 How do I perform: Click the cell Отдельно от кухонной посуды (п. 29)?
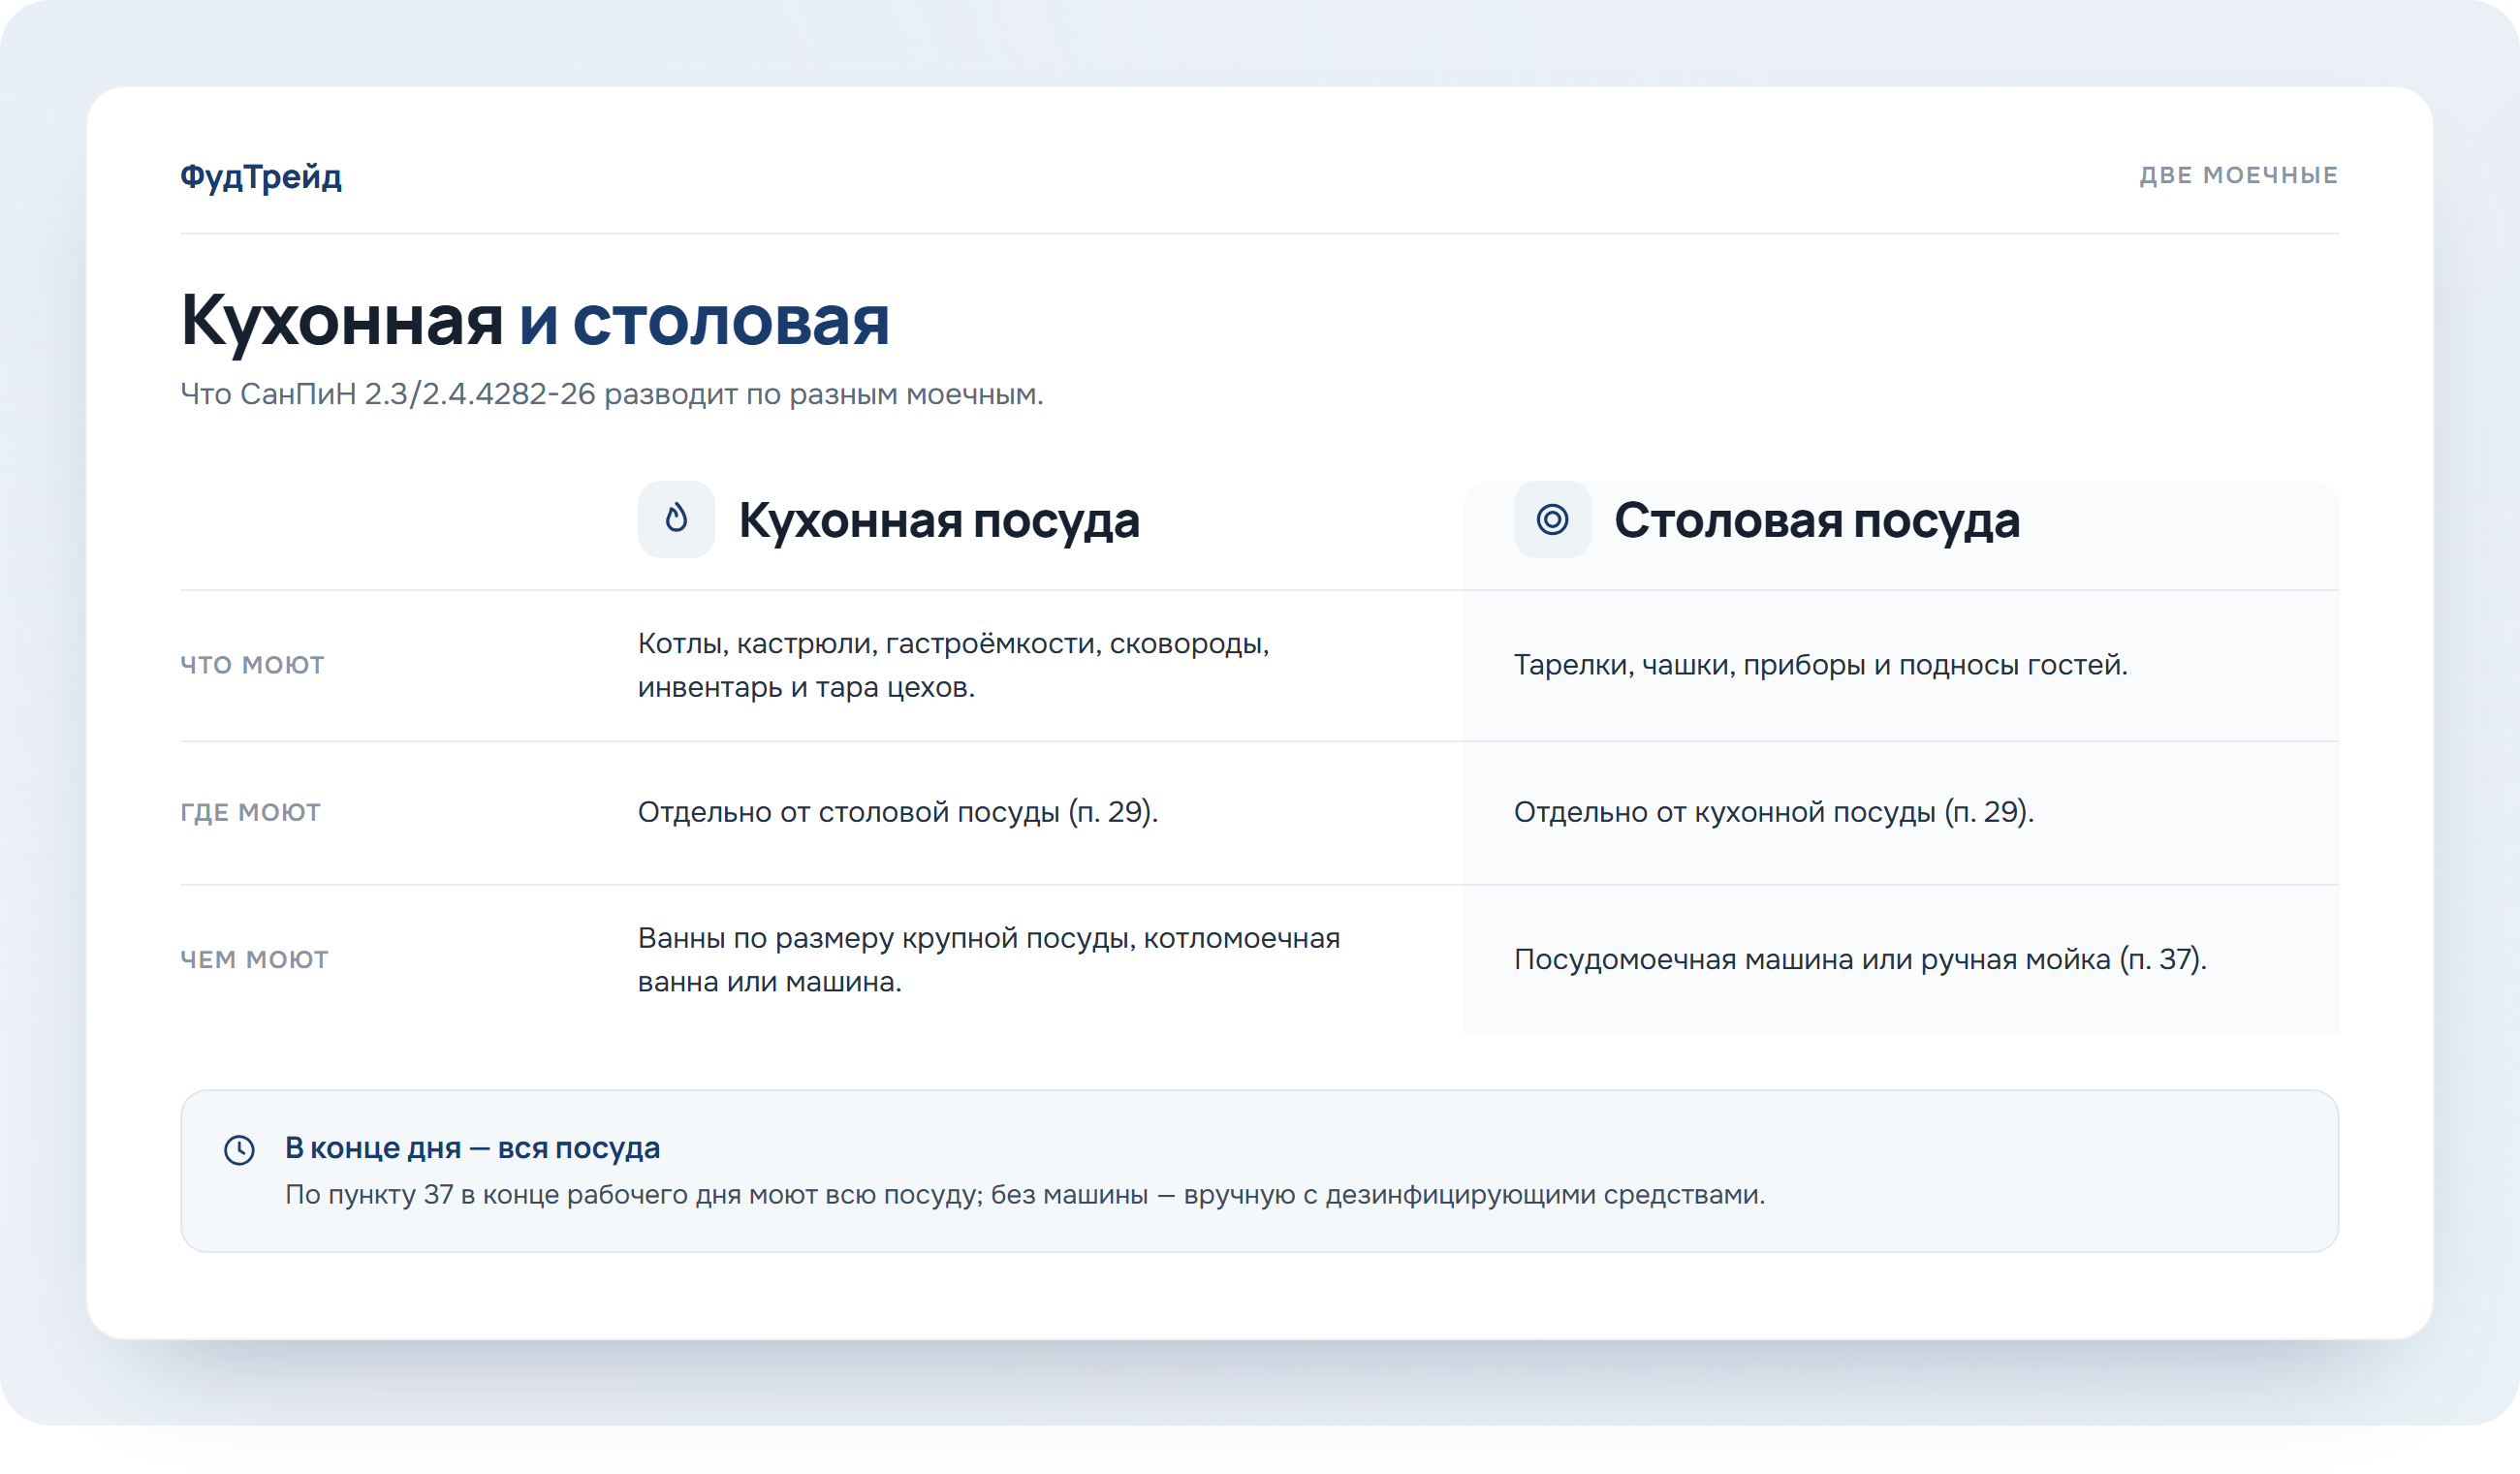click(1774, 812)
